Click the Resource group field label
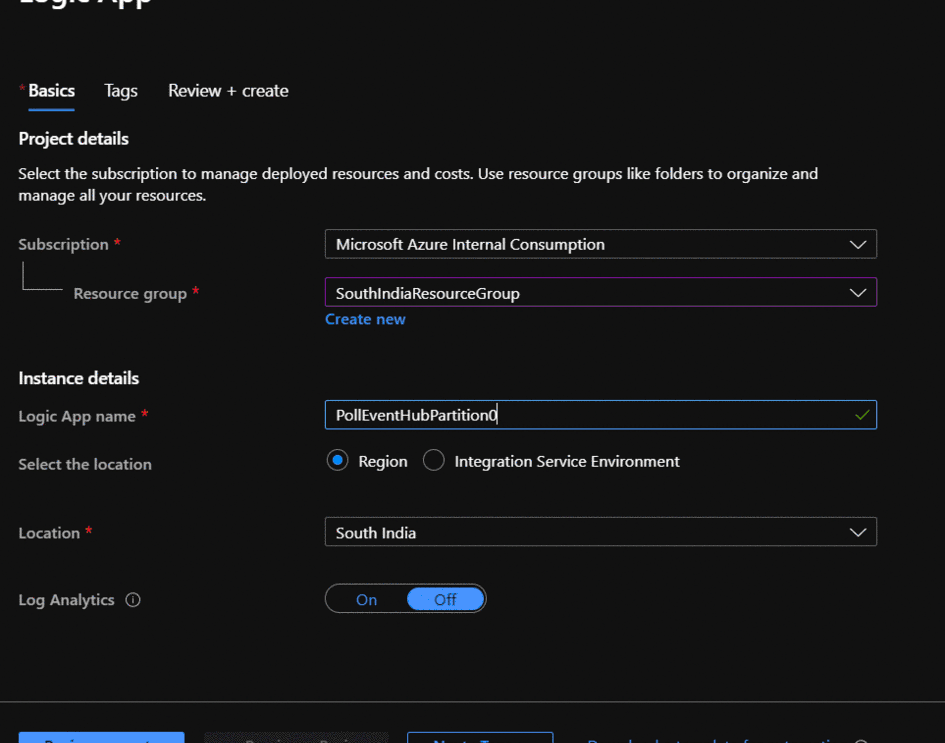 (x=130, y=293)
